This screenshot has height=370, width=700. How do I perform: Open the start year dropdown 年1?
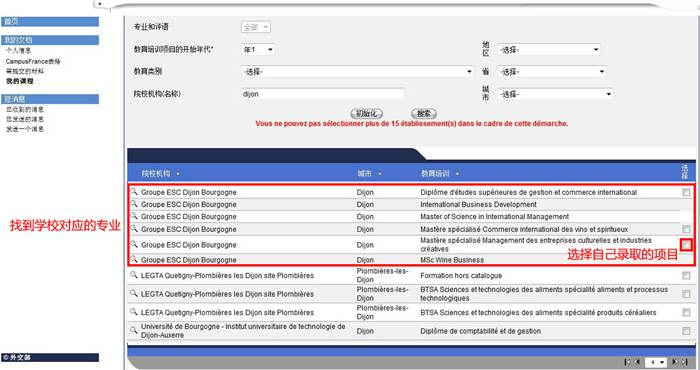click(258, 50)
